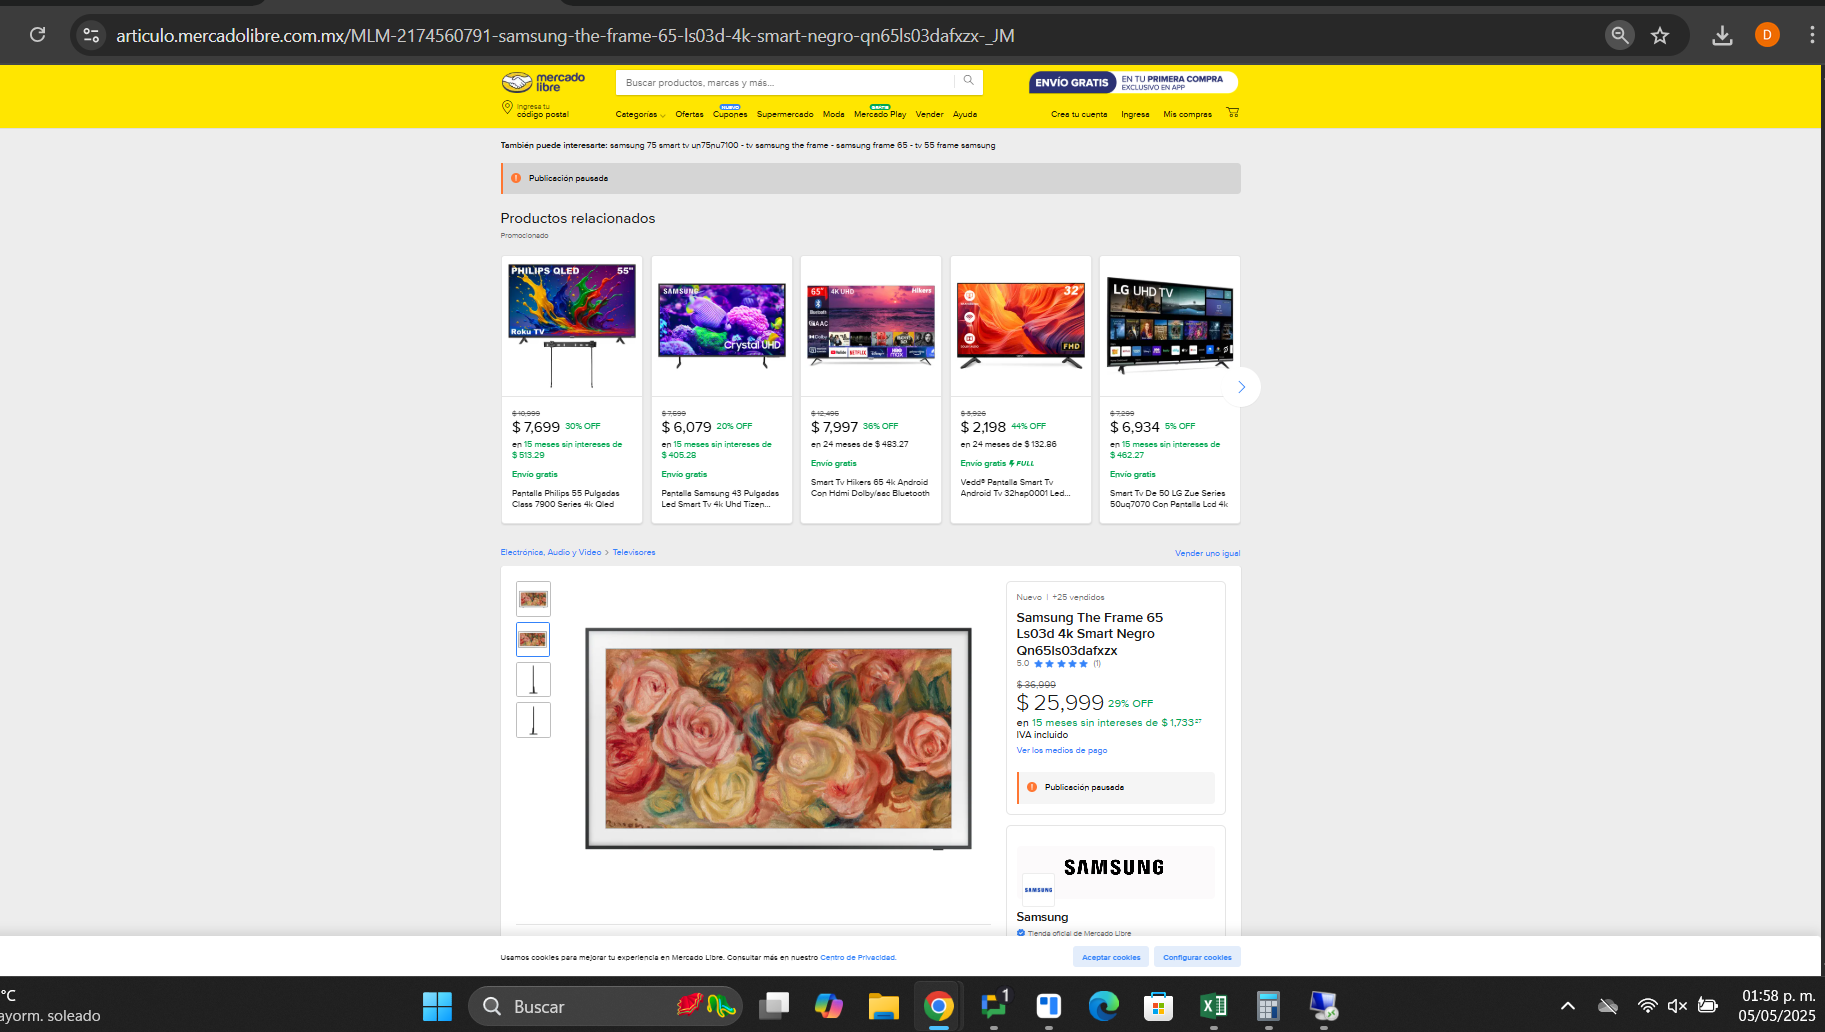Open LG UHD TV related product card
Screen dimensions: 1825x1032
(1170, 389)
